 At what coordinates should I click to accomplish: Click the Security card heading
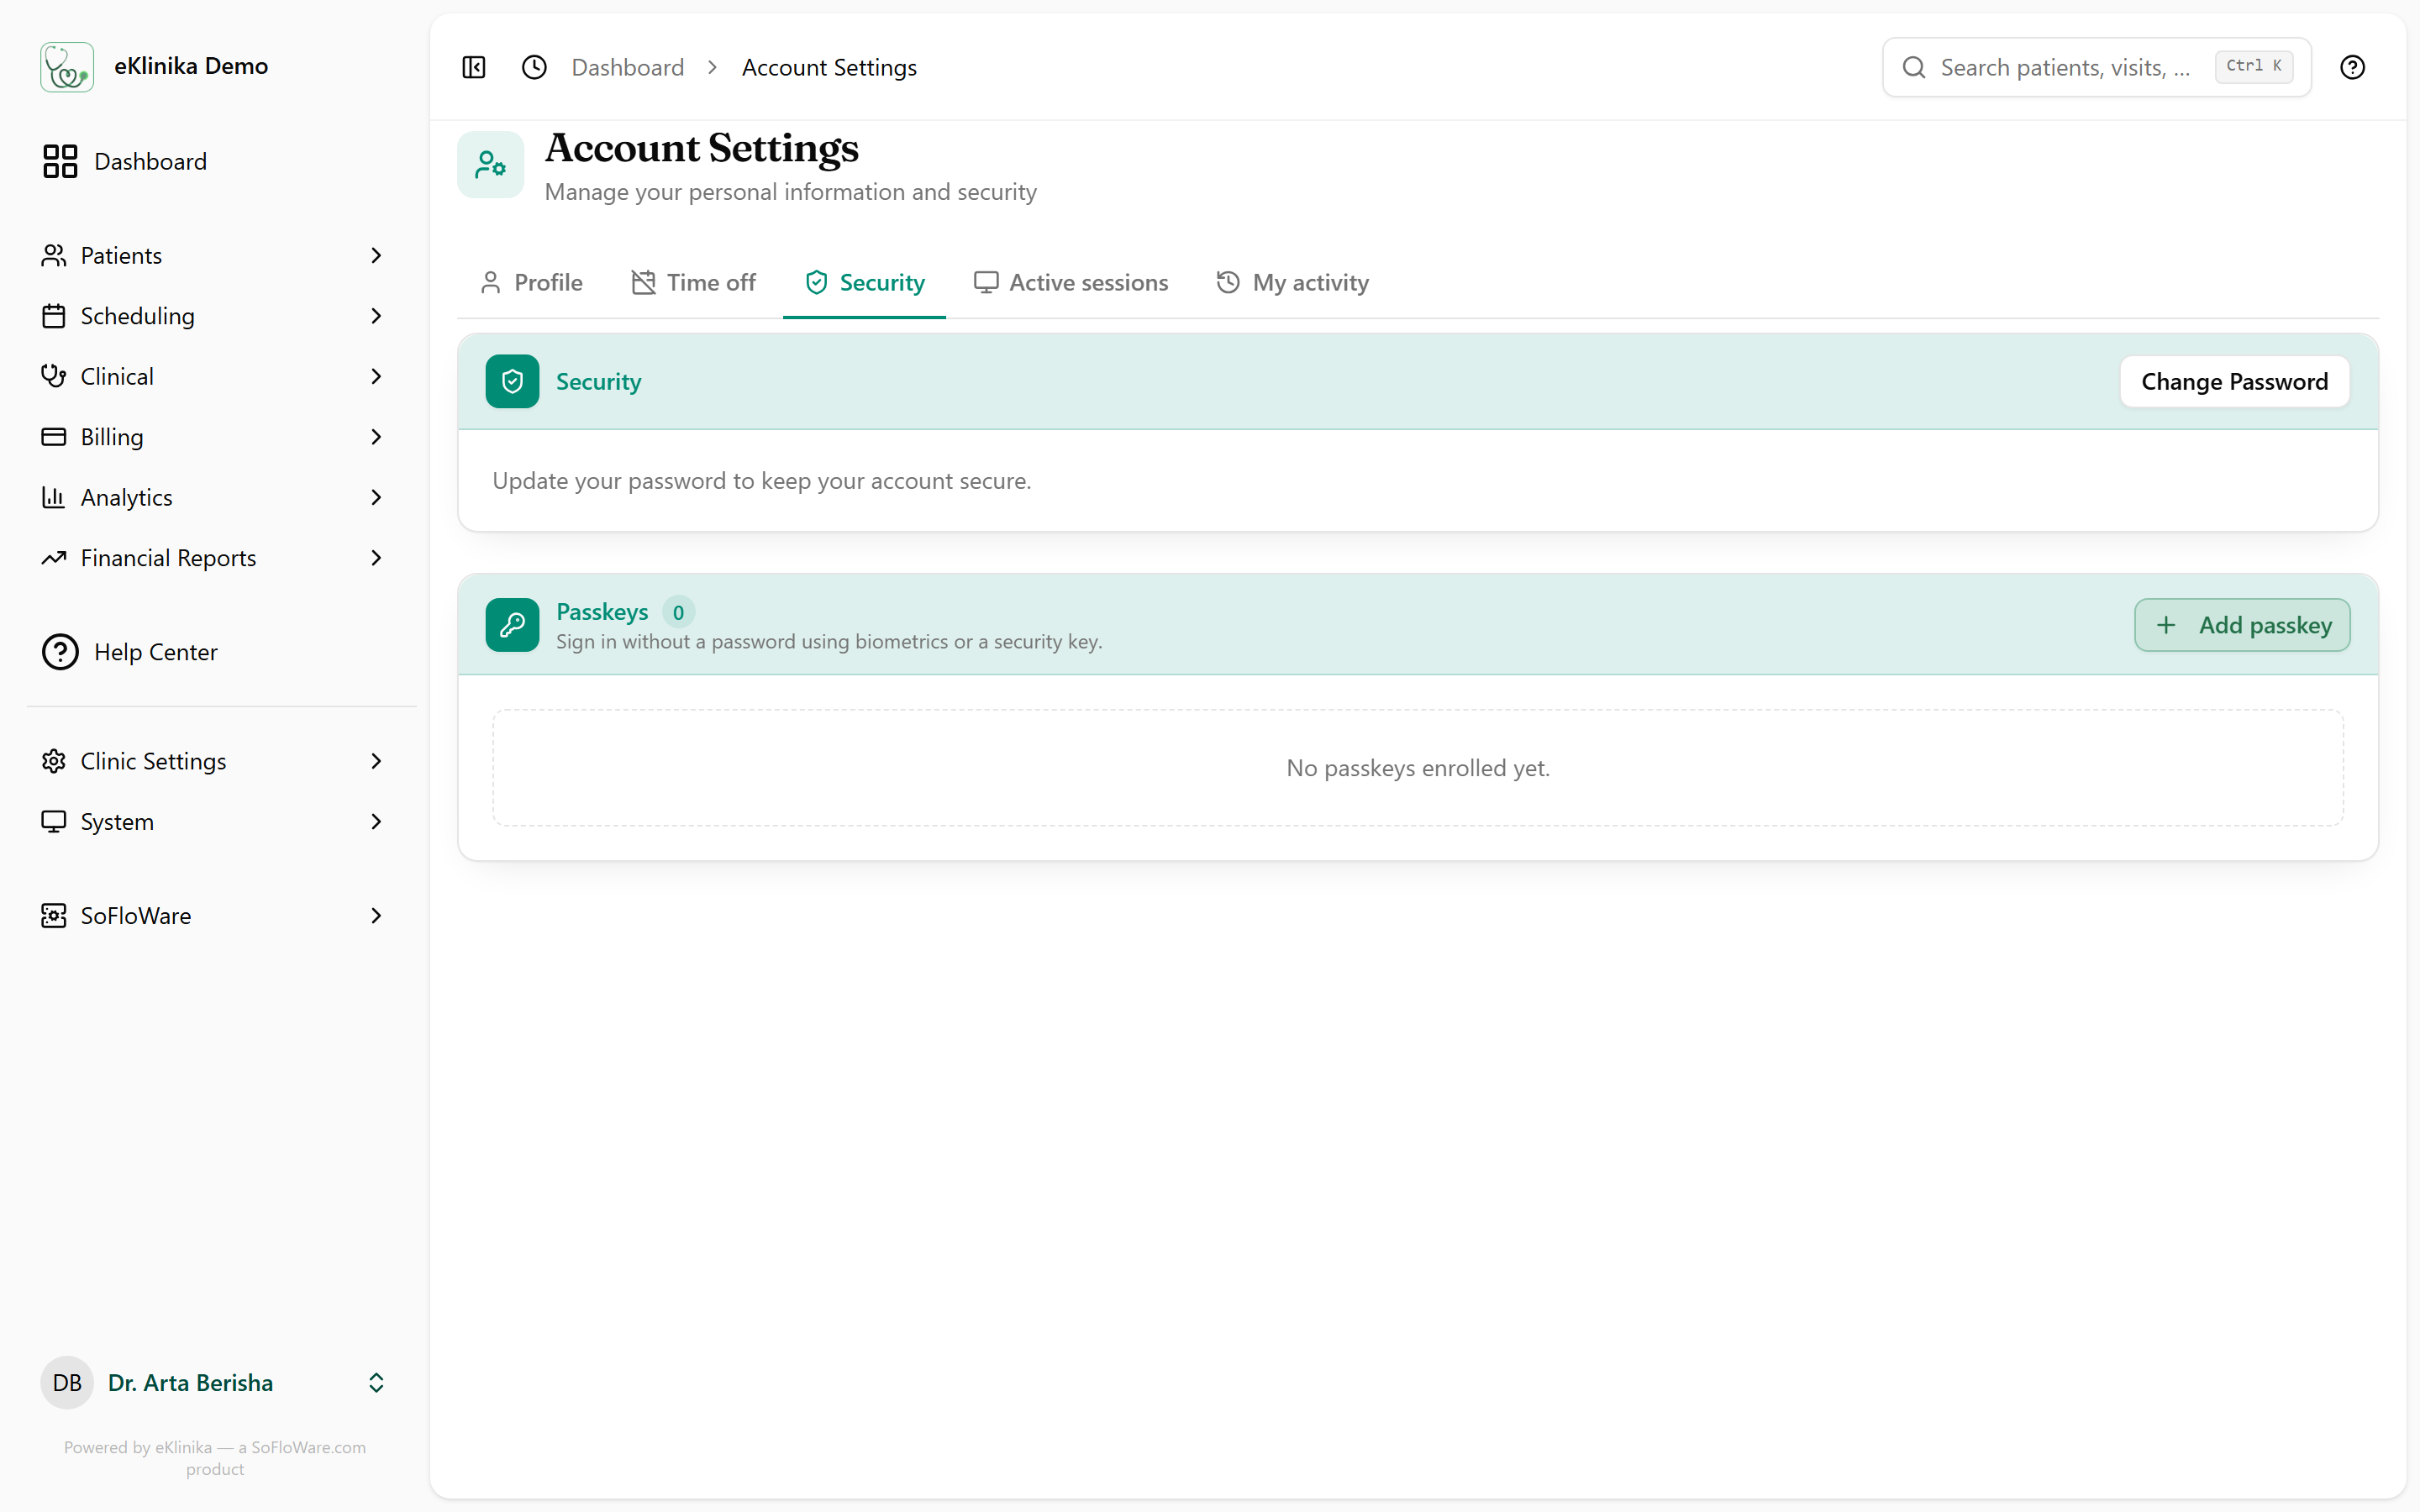pyautogui.click(x=598, y=382)
